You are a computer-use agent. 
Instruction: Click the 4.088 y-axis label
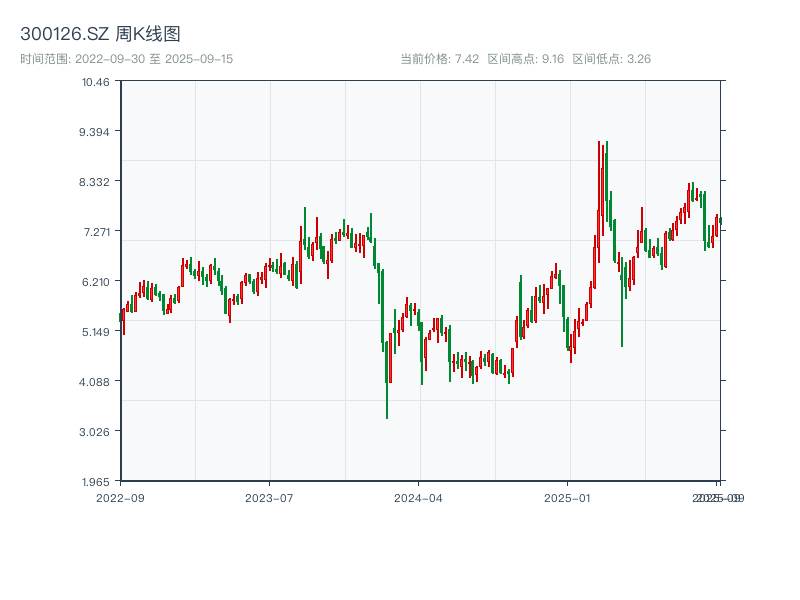pos(95,381)
